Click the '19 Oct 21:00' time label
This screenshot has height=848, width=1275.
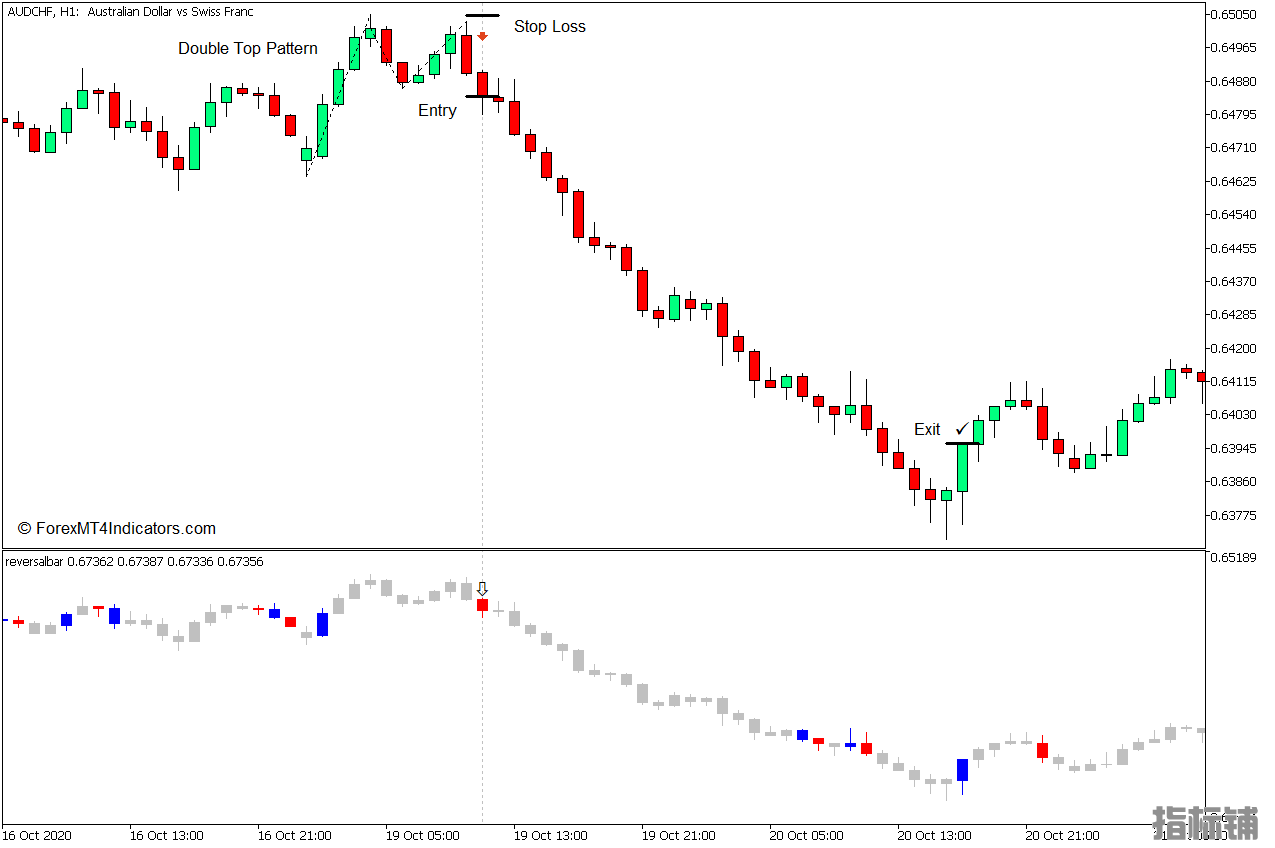678,835
